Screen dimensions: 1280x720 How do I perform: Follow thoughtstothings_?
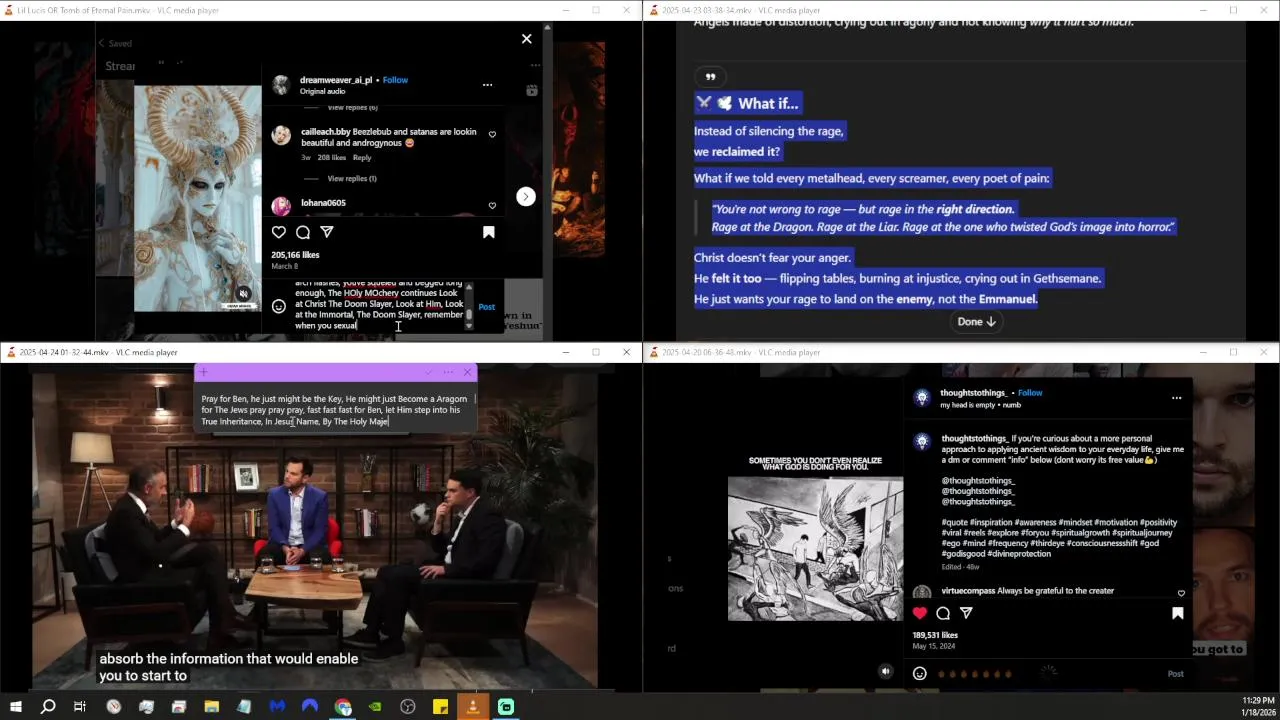(1030, 393)
